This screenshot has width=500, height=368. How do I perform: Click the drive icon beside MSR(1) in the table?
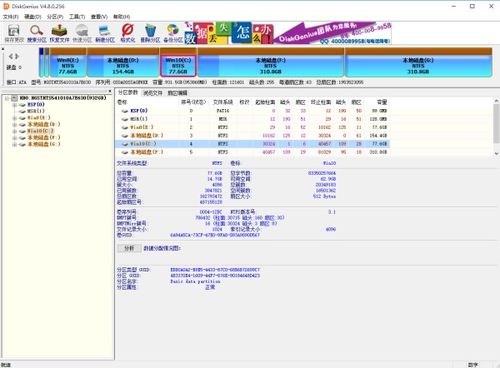[125, 119]
